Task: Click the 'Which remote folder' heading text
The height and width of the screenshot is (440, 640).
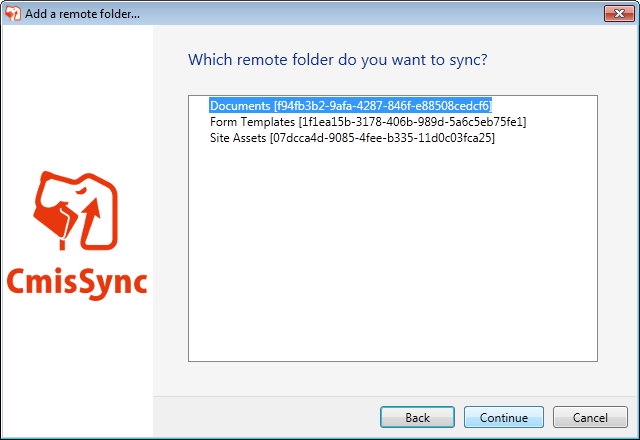Action: 337,60
